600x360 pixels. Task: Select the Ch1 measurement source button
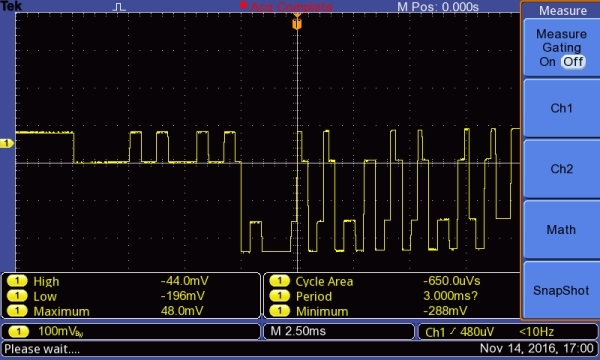(561, 108)
